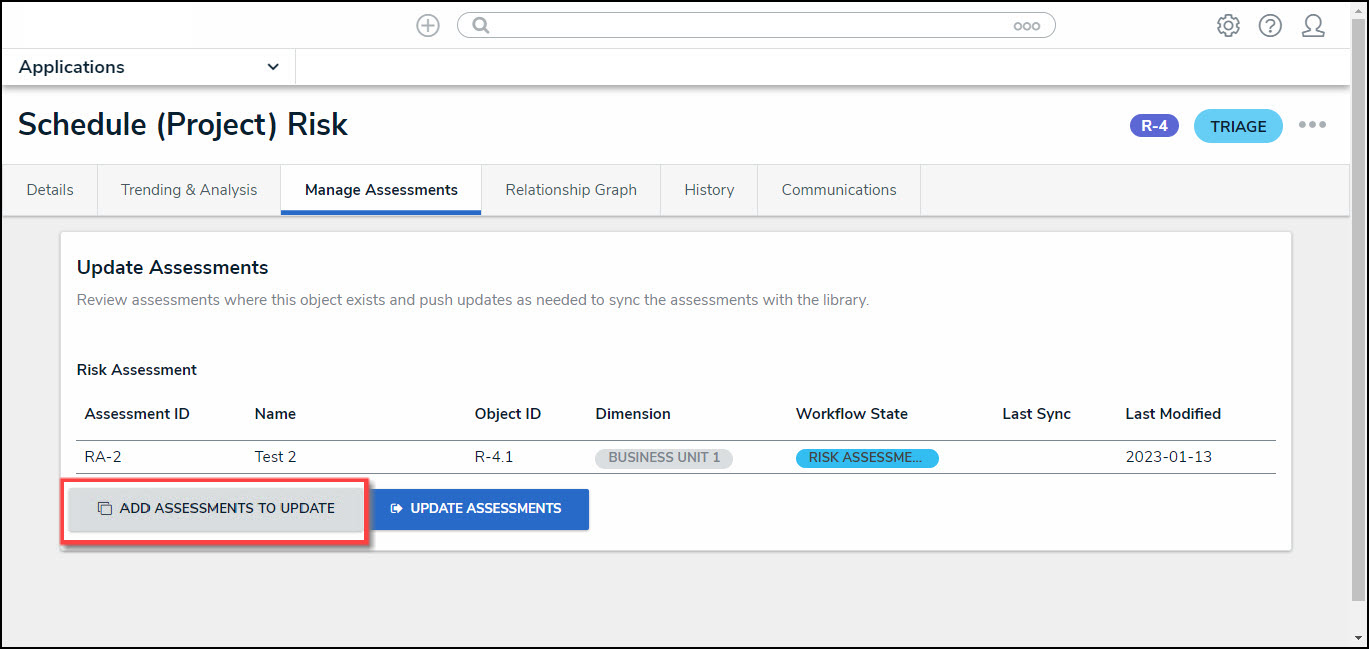Switch to the Details tab
The image size is (1369, 649).
pos(50,190)
